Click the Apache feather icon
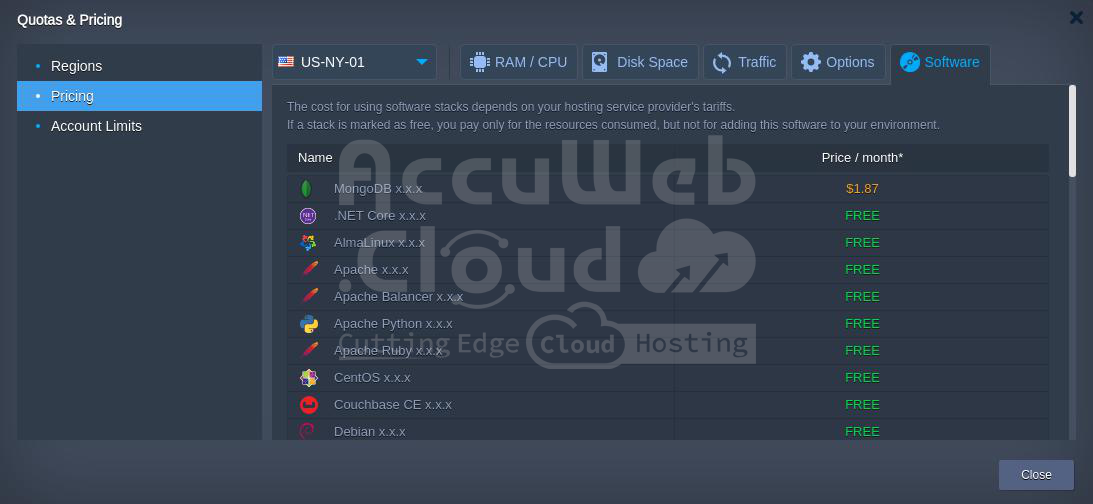Image resolution: width=1093 pixels, height=504 pixels. point(309,270)
